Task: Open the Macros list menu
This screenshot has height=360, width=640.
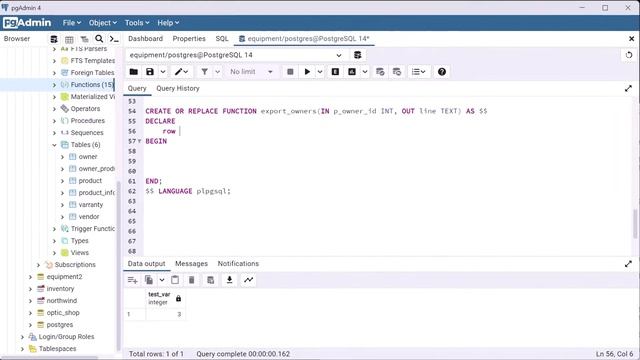Action: click(418, 72)
